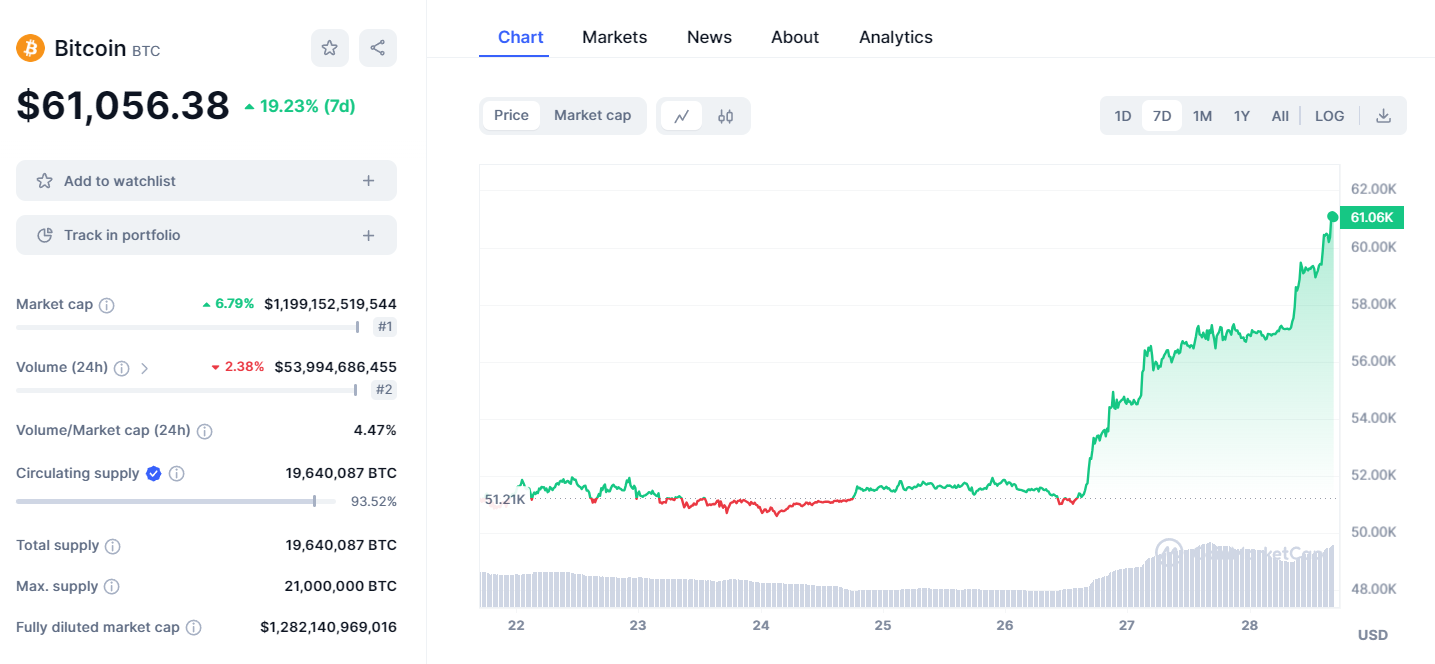The image size is (1435, 664).
Task: Select the Market cap toggle
Action: click(592, 115)
